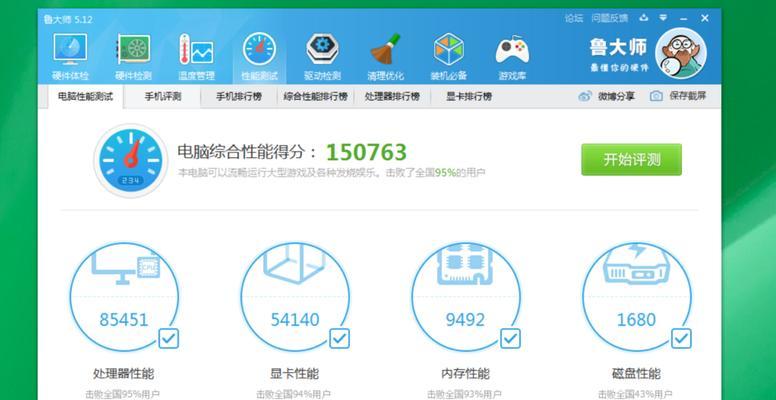Switch to the 处理器排行榜 tab
The height and width of the screenshot is (400, 776).
point(392,97)
